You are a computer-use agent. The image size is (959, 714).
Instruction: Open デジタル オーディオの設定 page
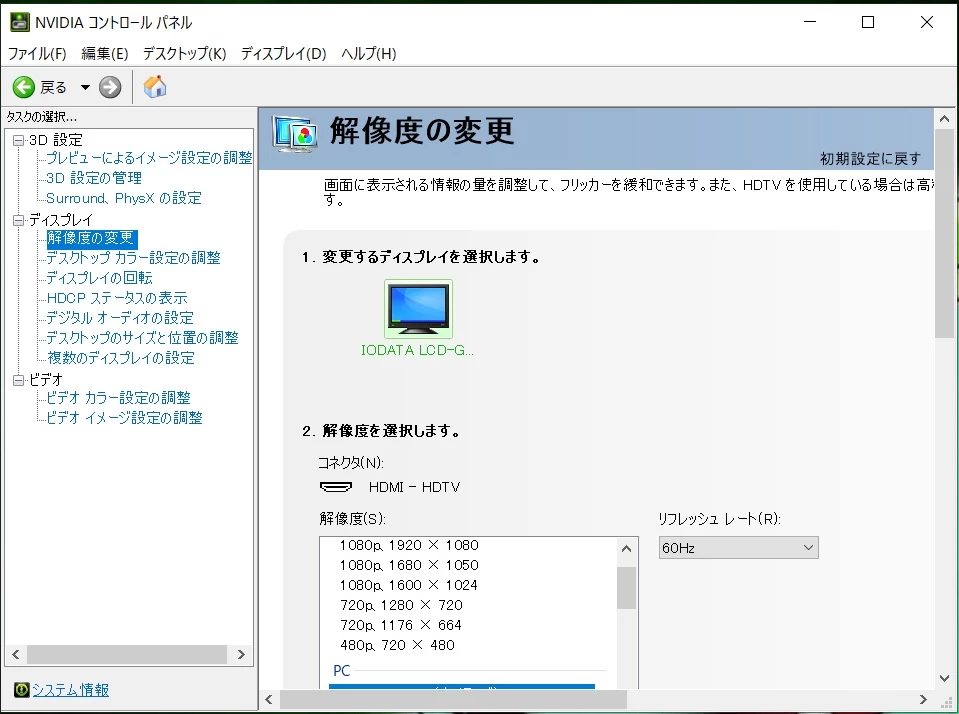click(x=120, y=318)
